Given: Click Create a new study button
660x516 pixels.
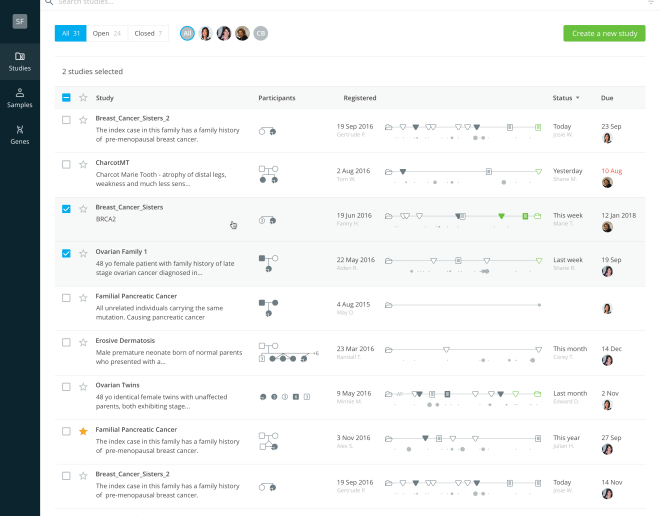Looking at the screenshot, I should pos(604,33).
